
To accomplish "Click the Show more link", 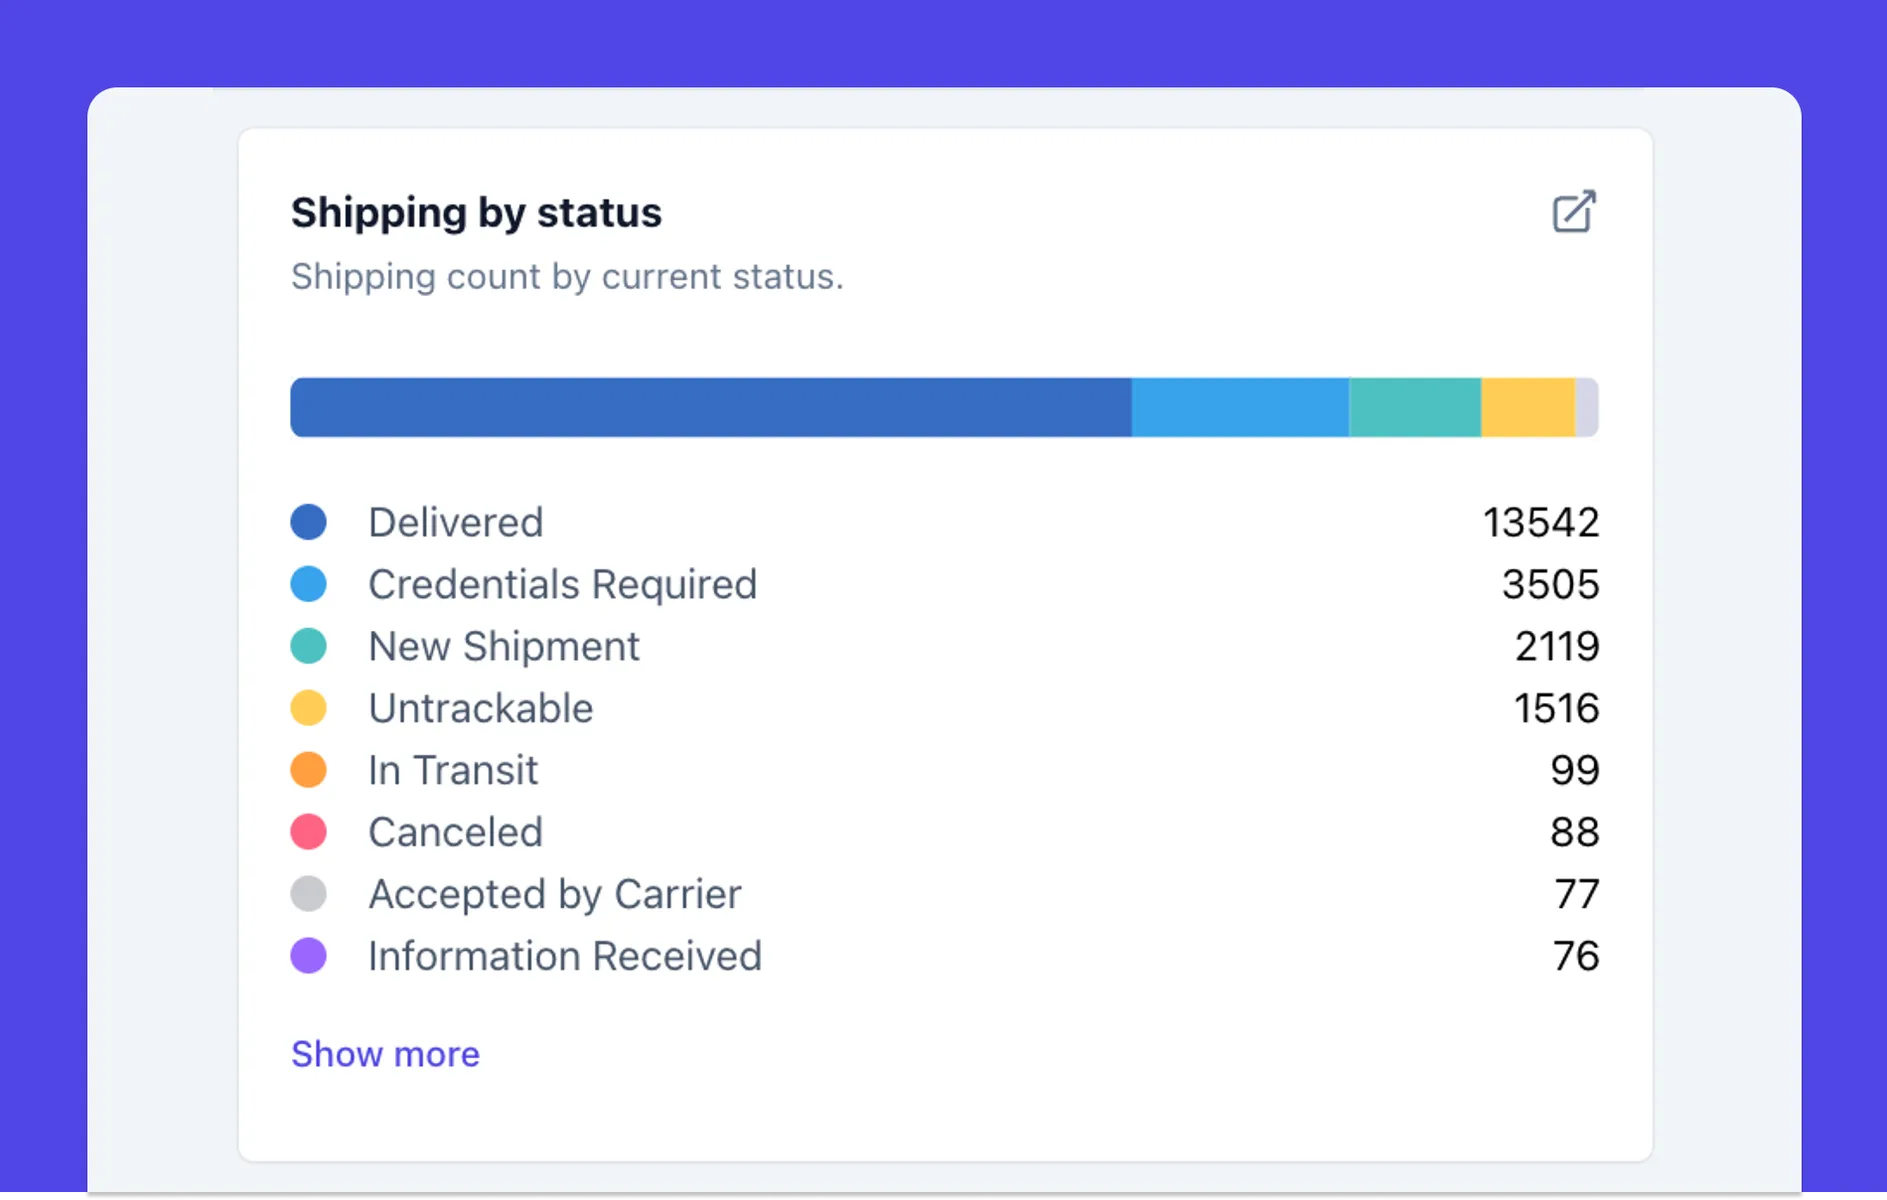I will 385,1054.
